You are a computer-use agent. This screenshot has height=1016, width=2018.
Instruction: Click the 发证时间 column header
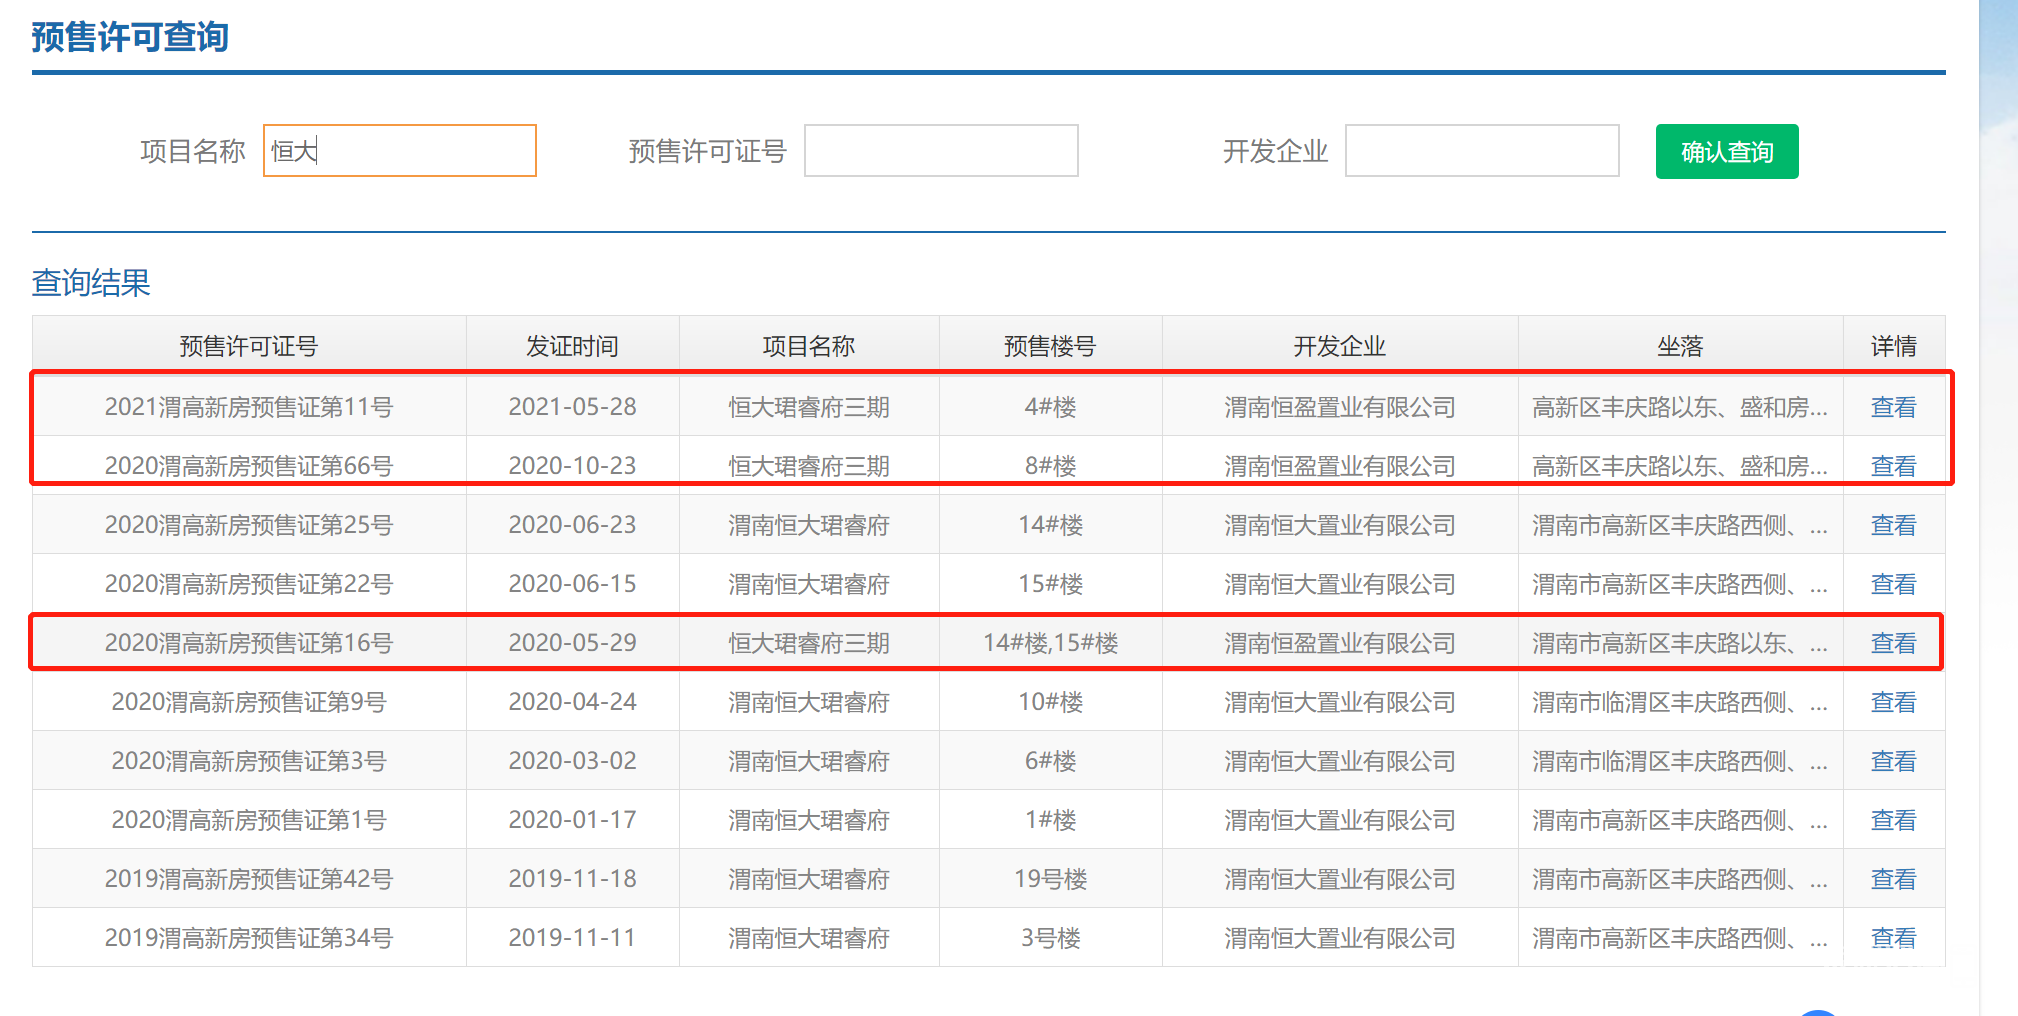(572, 346)
